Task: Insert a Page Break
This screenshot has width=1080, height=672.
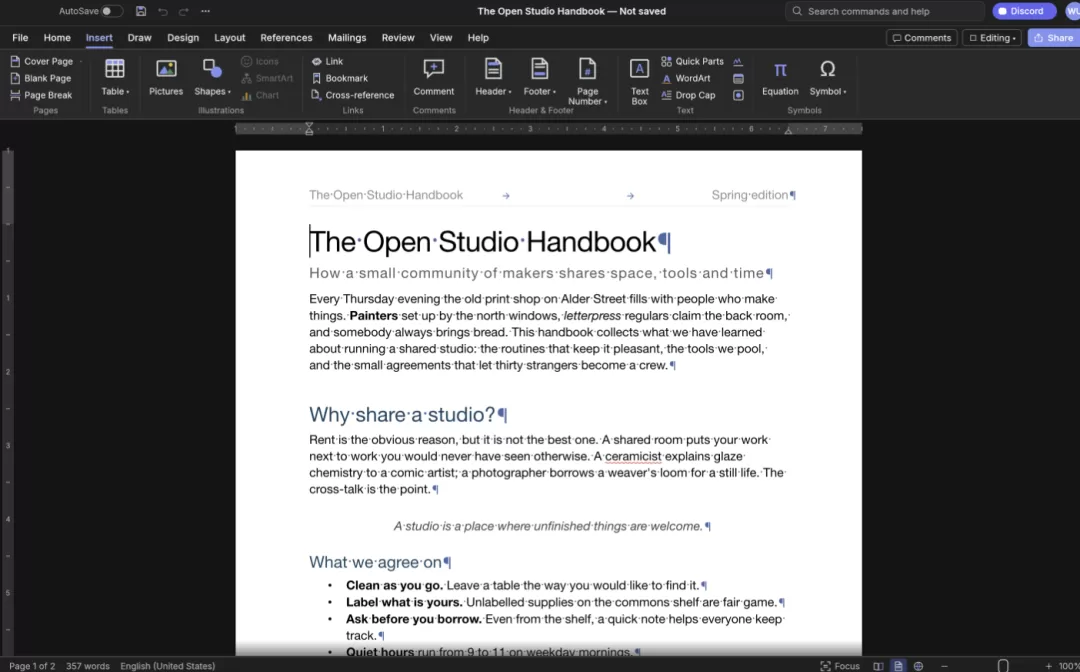Action: click(x=41, y=95)
